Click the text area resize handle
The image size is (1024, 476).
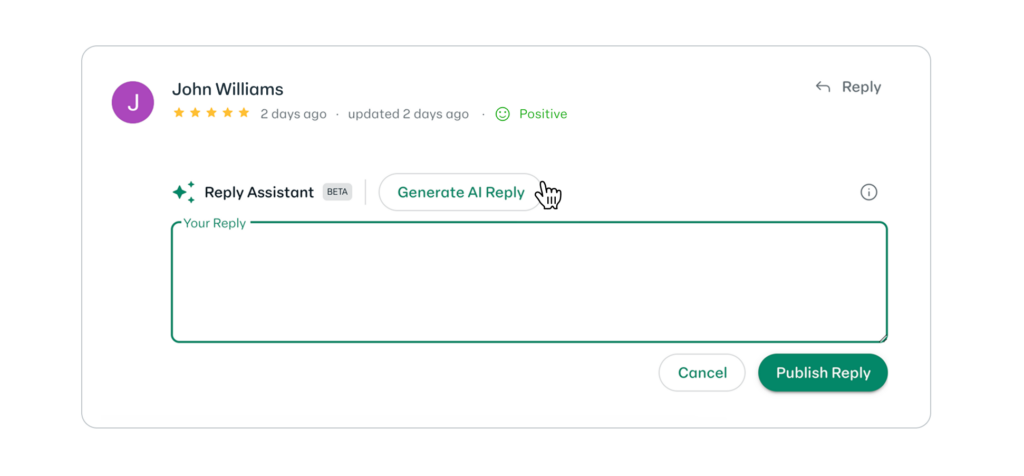click(883, 338)
